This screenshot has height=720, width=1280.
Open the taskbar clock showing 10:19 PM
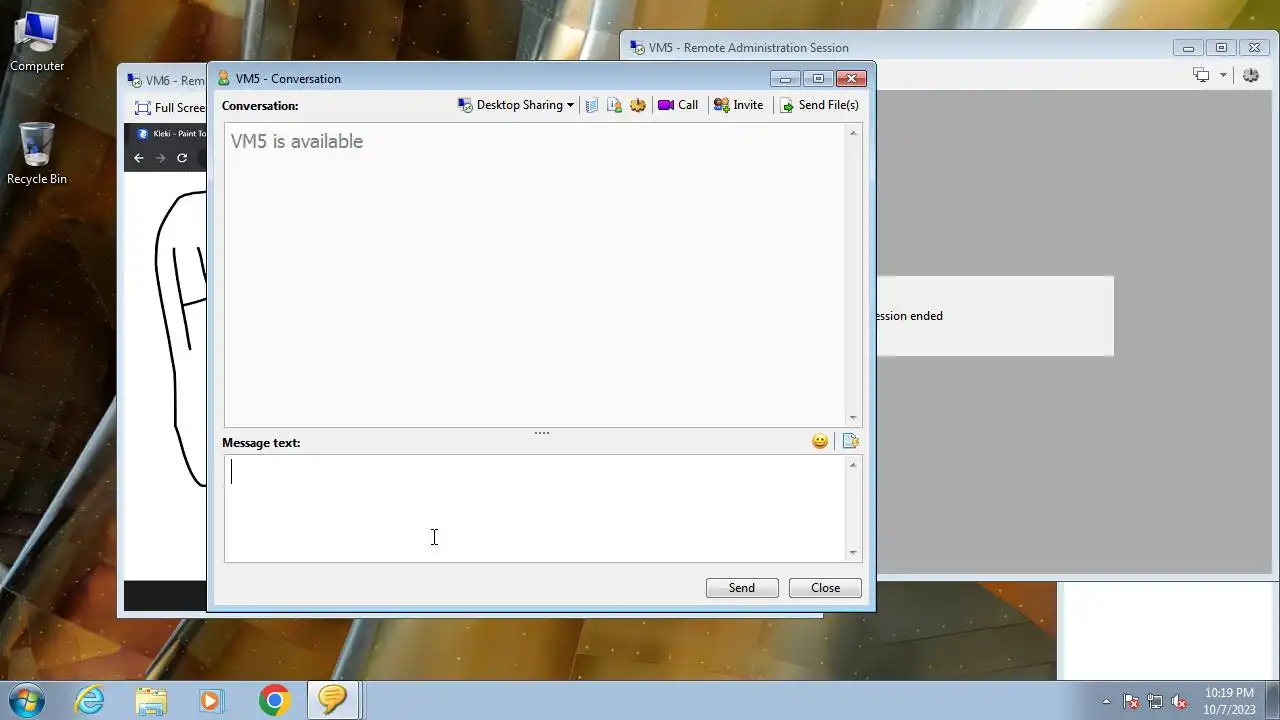point(1229,701)
